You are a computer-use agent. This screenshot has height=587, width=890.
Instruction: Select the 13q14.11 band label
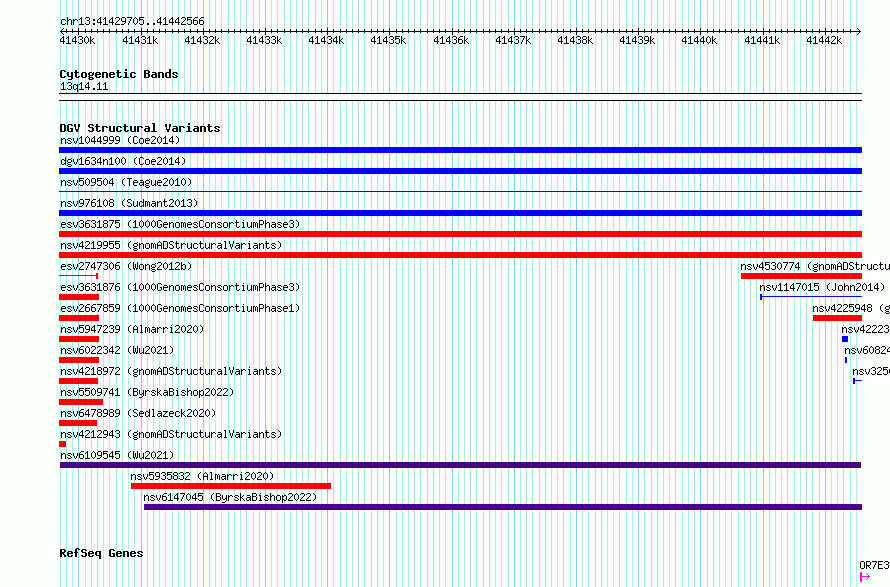[x=84, y=86]
